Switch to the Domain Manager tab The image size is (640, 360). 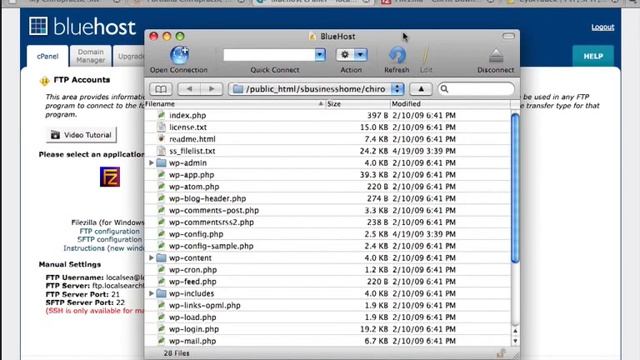click(x=91, y=56)
